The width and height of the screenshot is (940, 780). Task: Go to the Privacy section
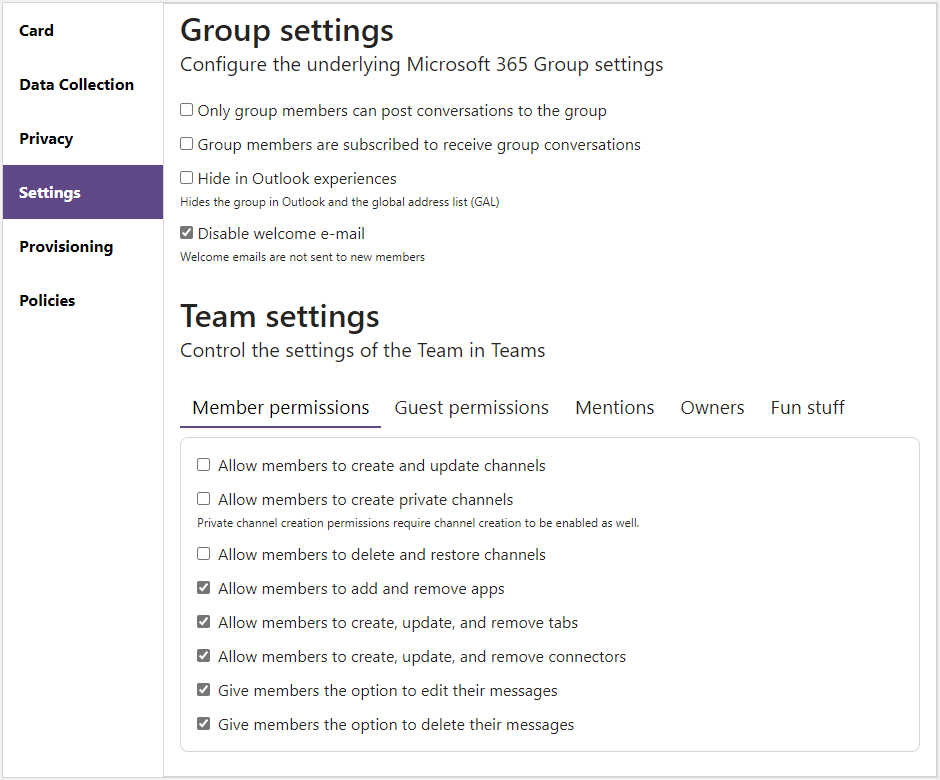[x=44, y=138]
